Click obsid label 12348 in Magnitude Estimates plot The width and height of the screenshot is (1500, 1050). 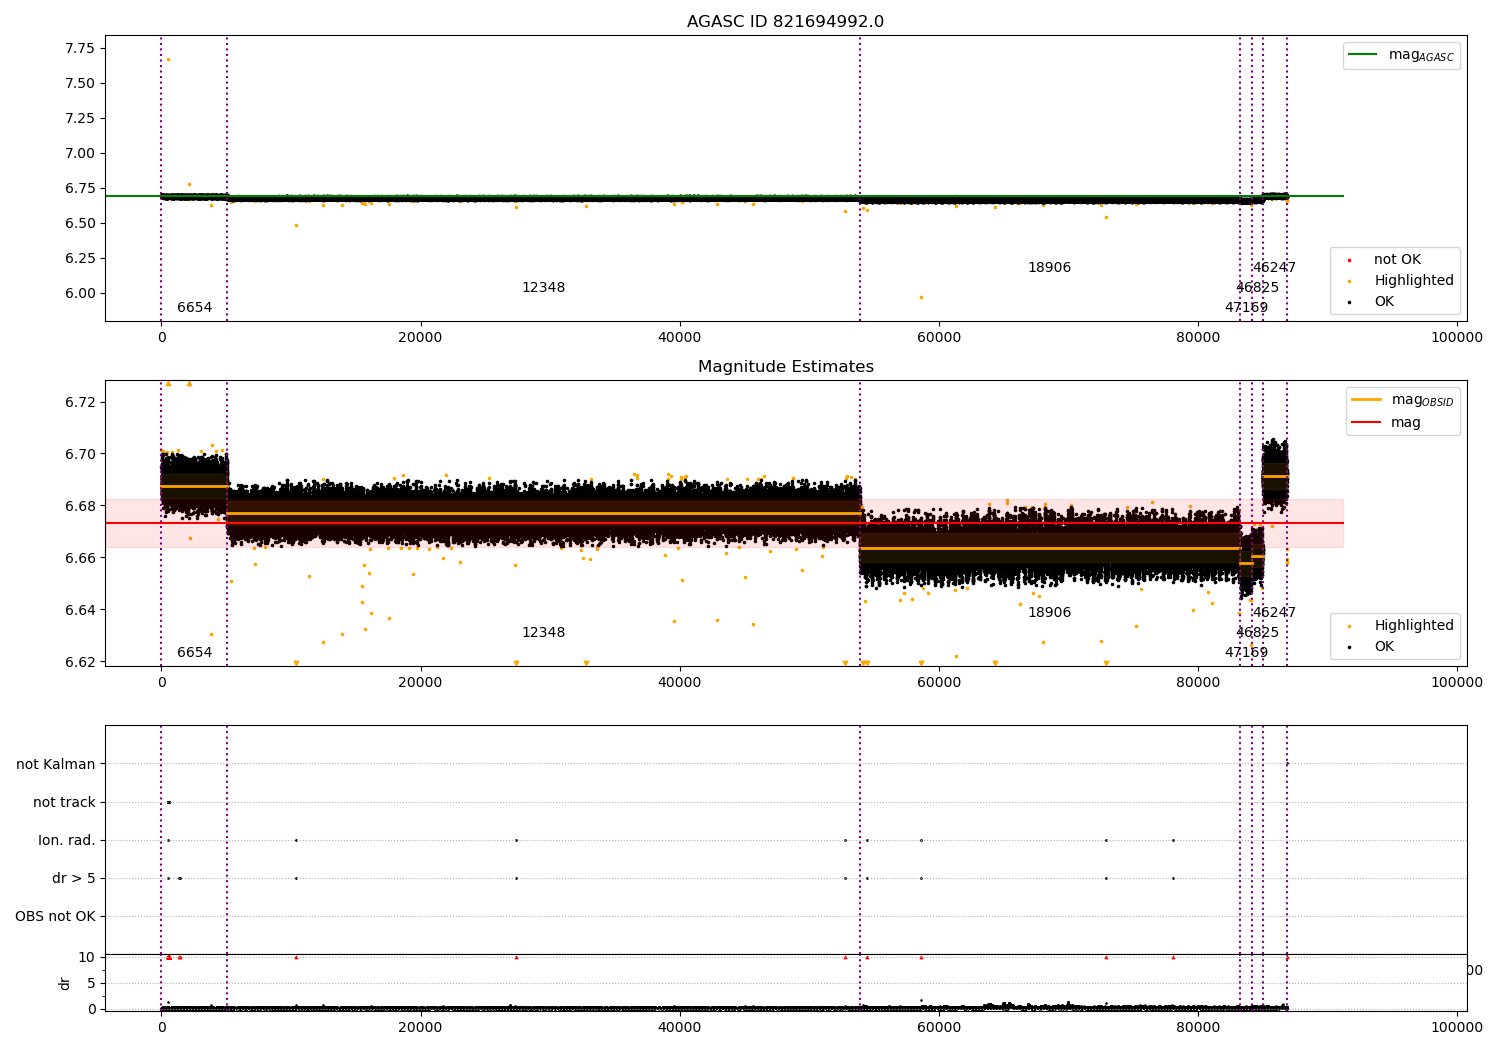click(543, 633)
